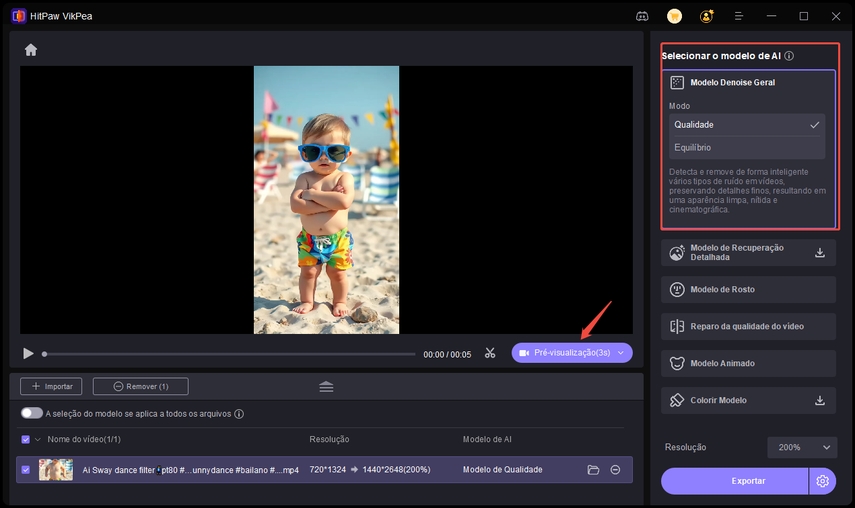The height and width of the screenshot is (508, 855).
Task: Click the video playback progress slider
Action: coord(228,354)
